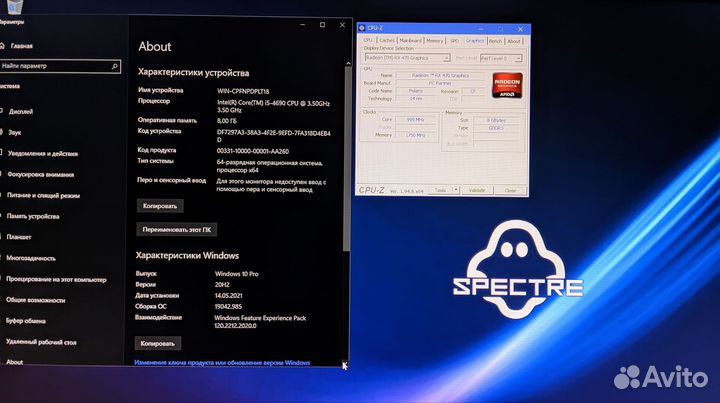Click the Validate button in CPU-Z
Viewport: 720px width, 403px height.
(x=477, y=190)
